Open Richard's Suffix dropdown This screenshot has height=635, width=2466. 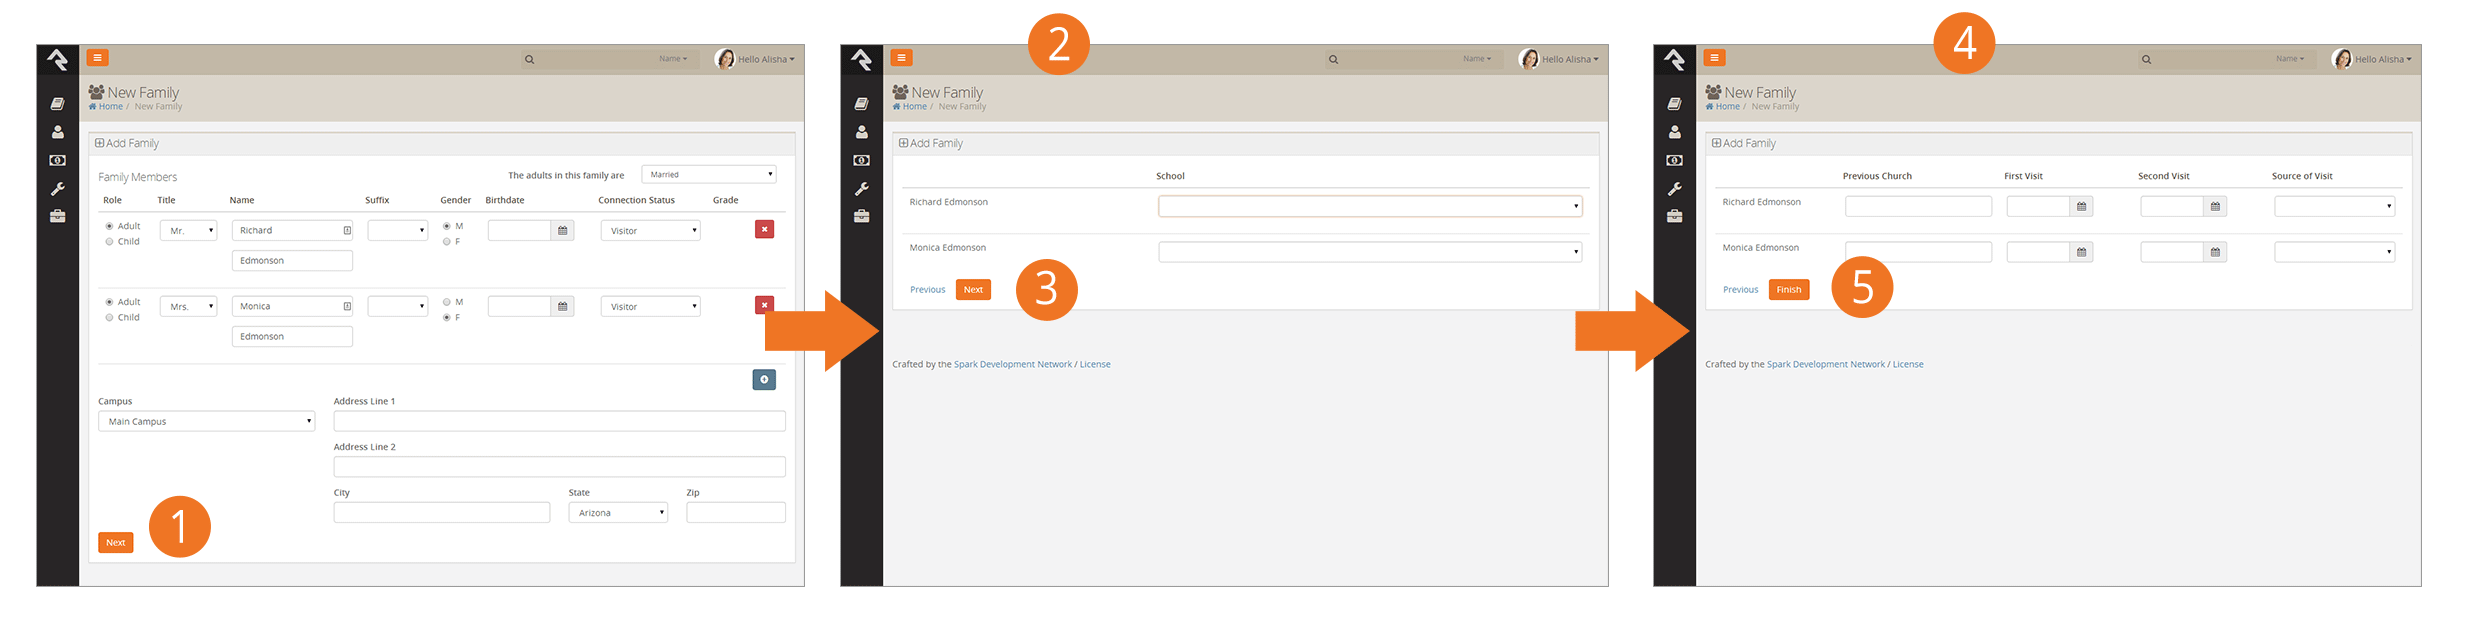click(398, 231)
